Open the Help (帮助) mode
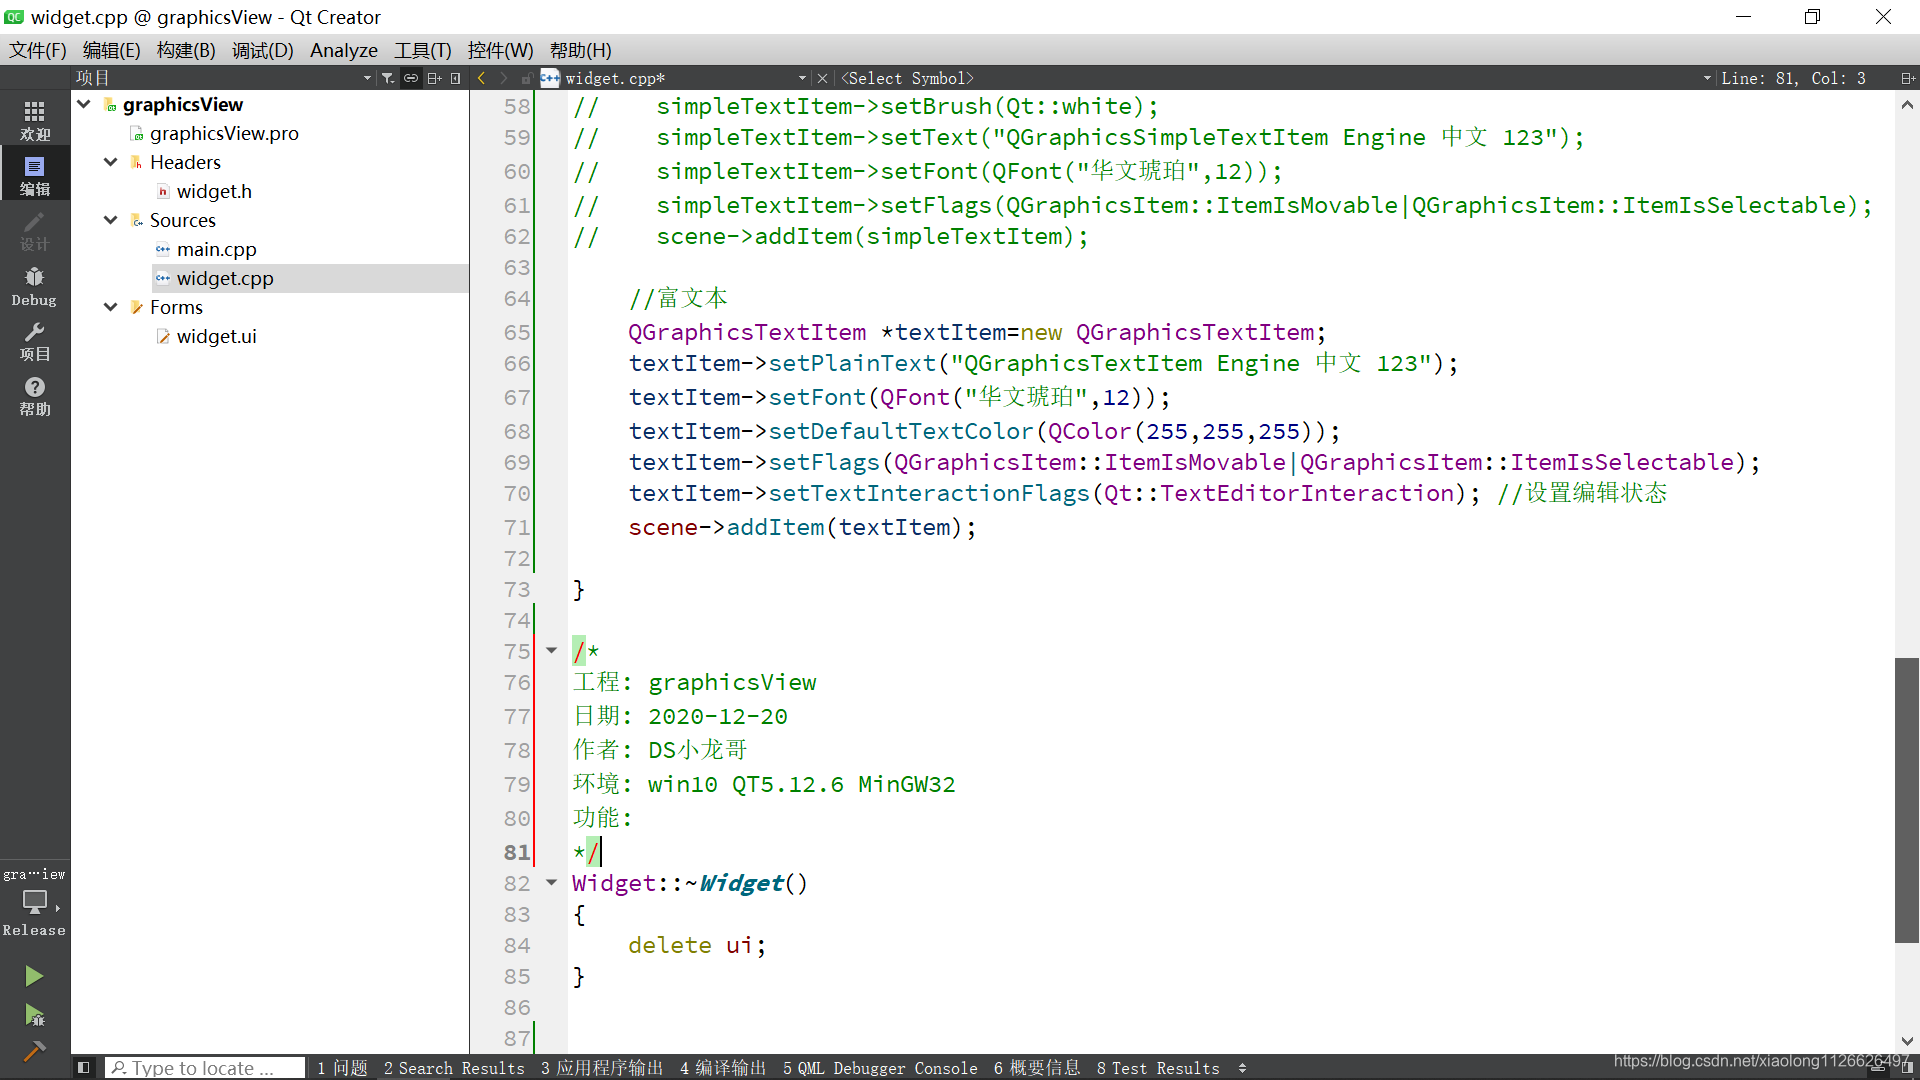 coord(34,396)
